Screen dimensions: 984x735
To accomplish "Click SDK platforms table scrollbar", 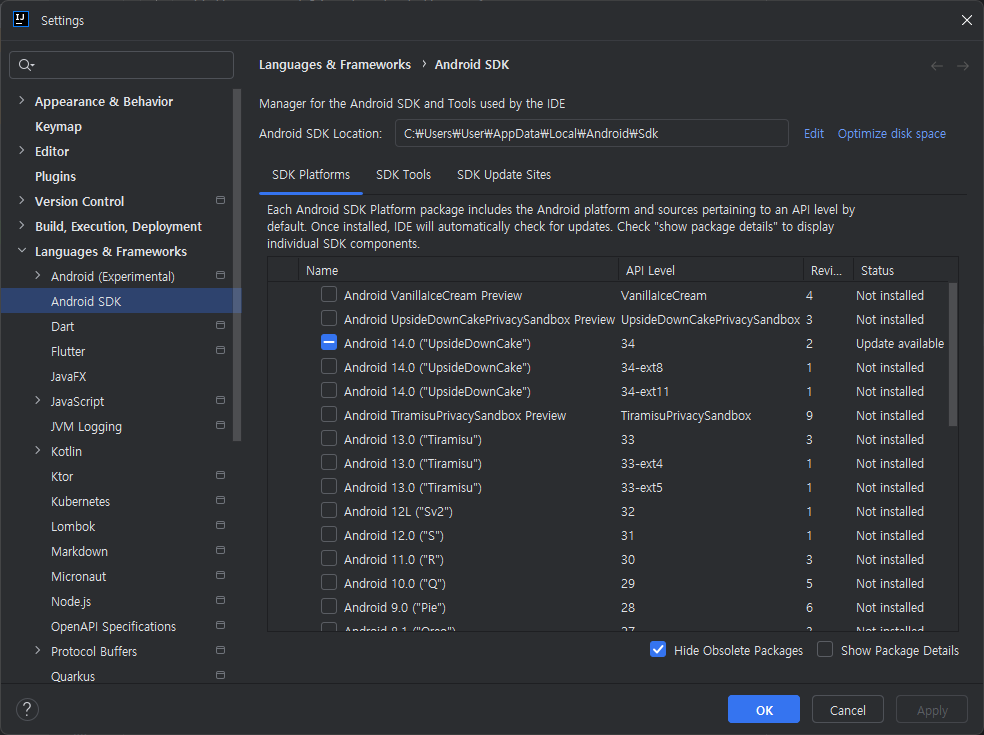I will (953, 355).
